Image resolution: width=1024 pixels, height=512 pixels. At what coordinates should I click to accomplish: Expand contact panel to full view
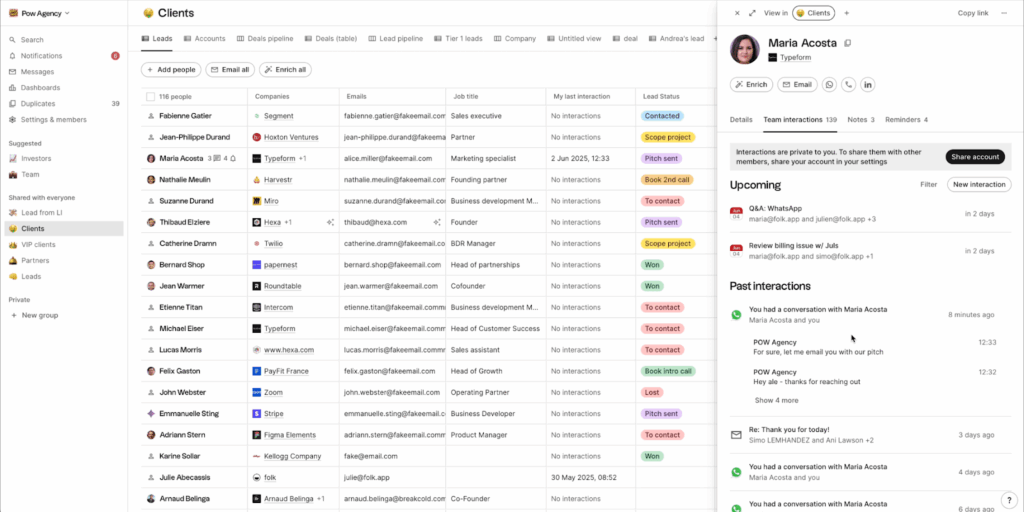click(x=752, y=13)
